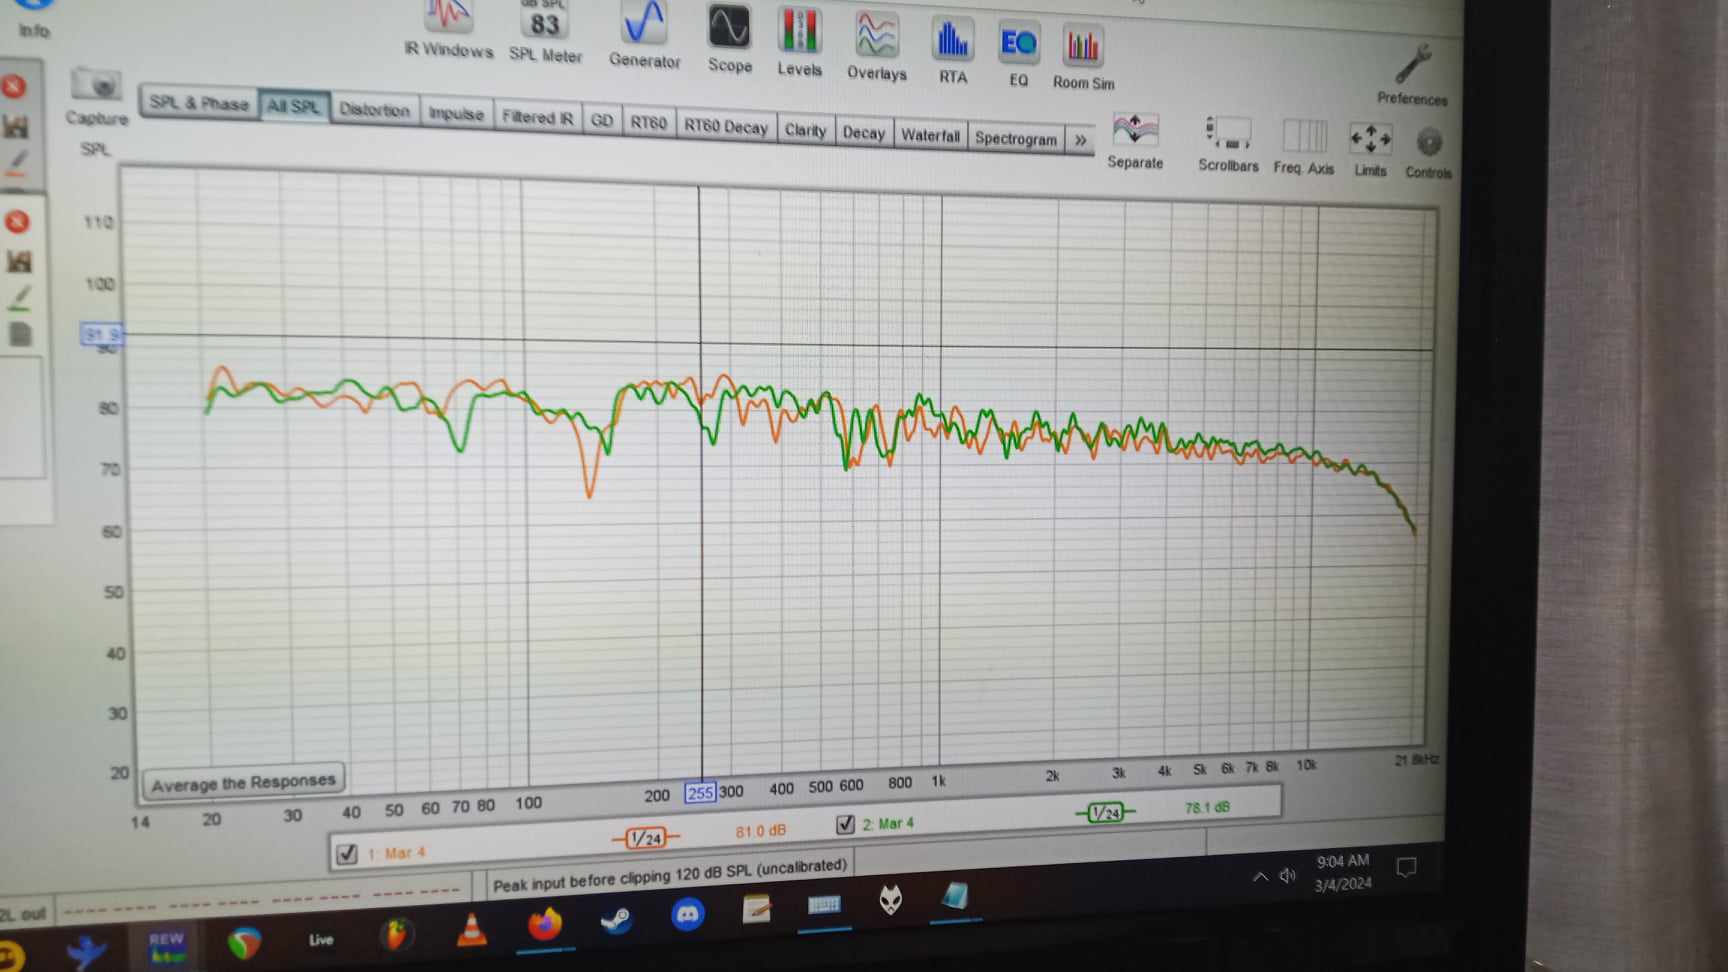1728x972 pixels.
Task: Click the 78.1 dB trace value
Action: click(1206, 807)
